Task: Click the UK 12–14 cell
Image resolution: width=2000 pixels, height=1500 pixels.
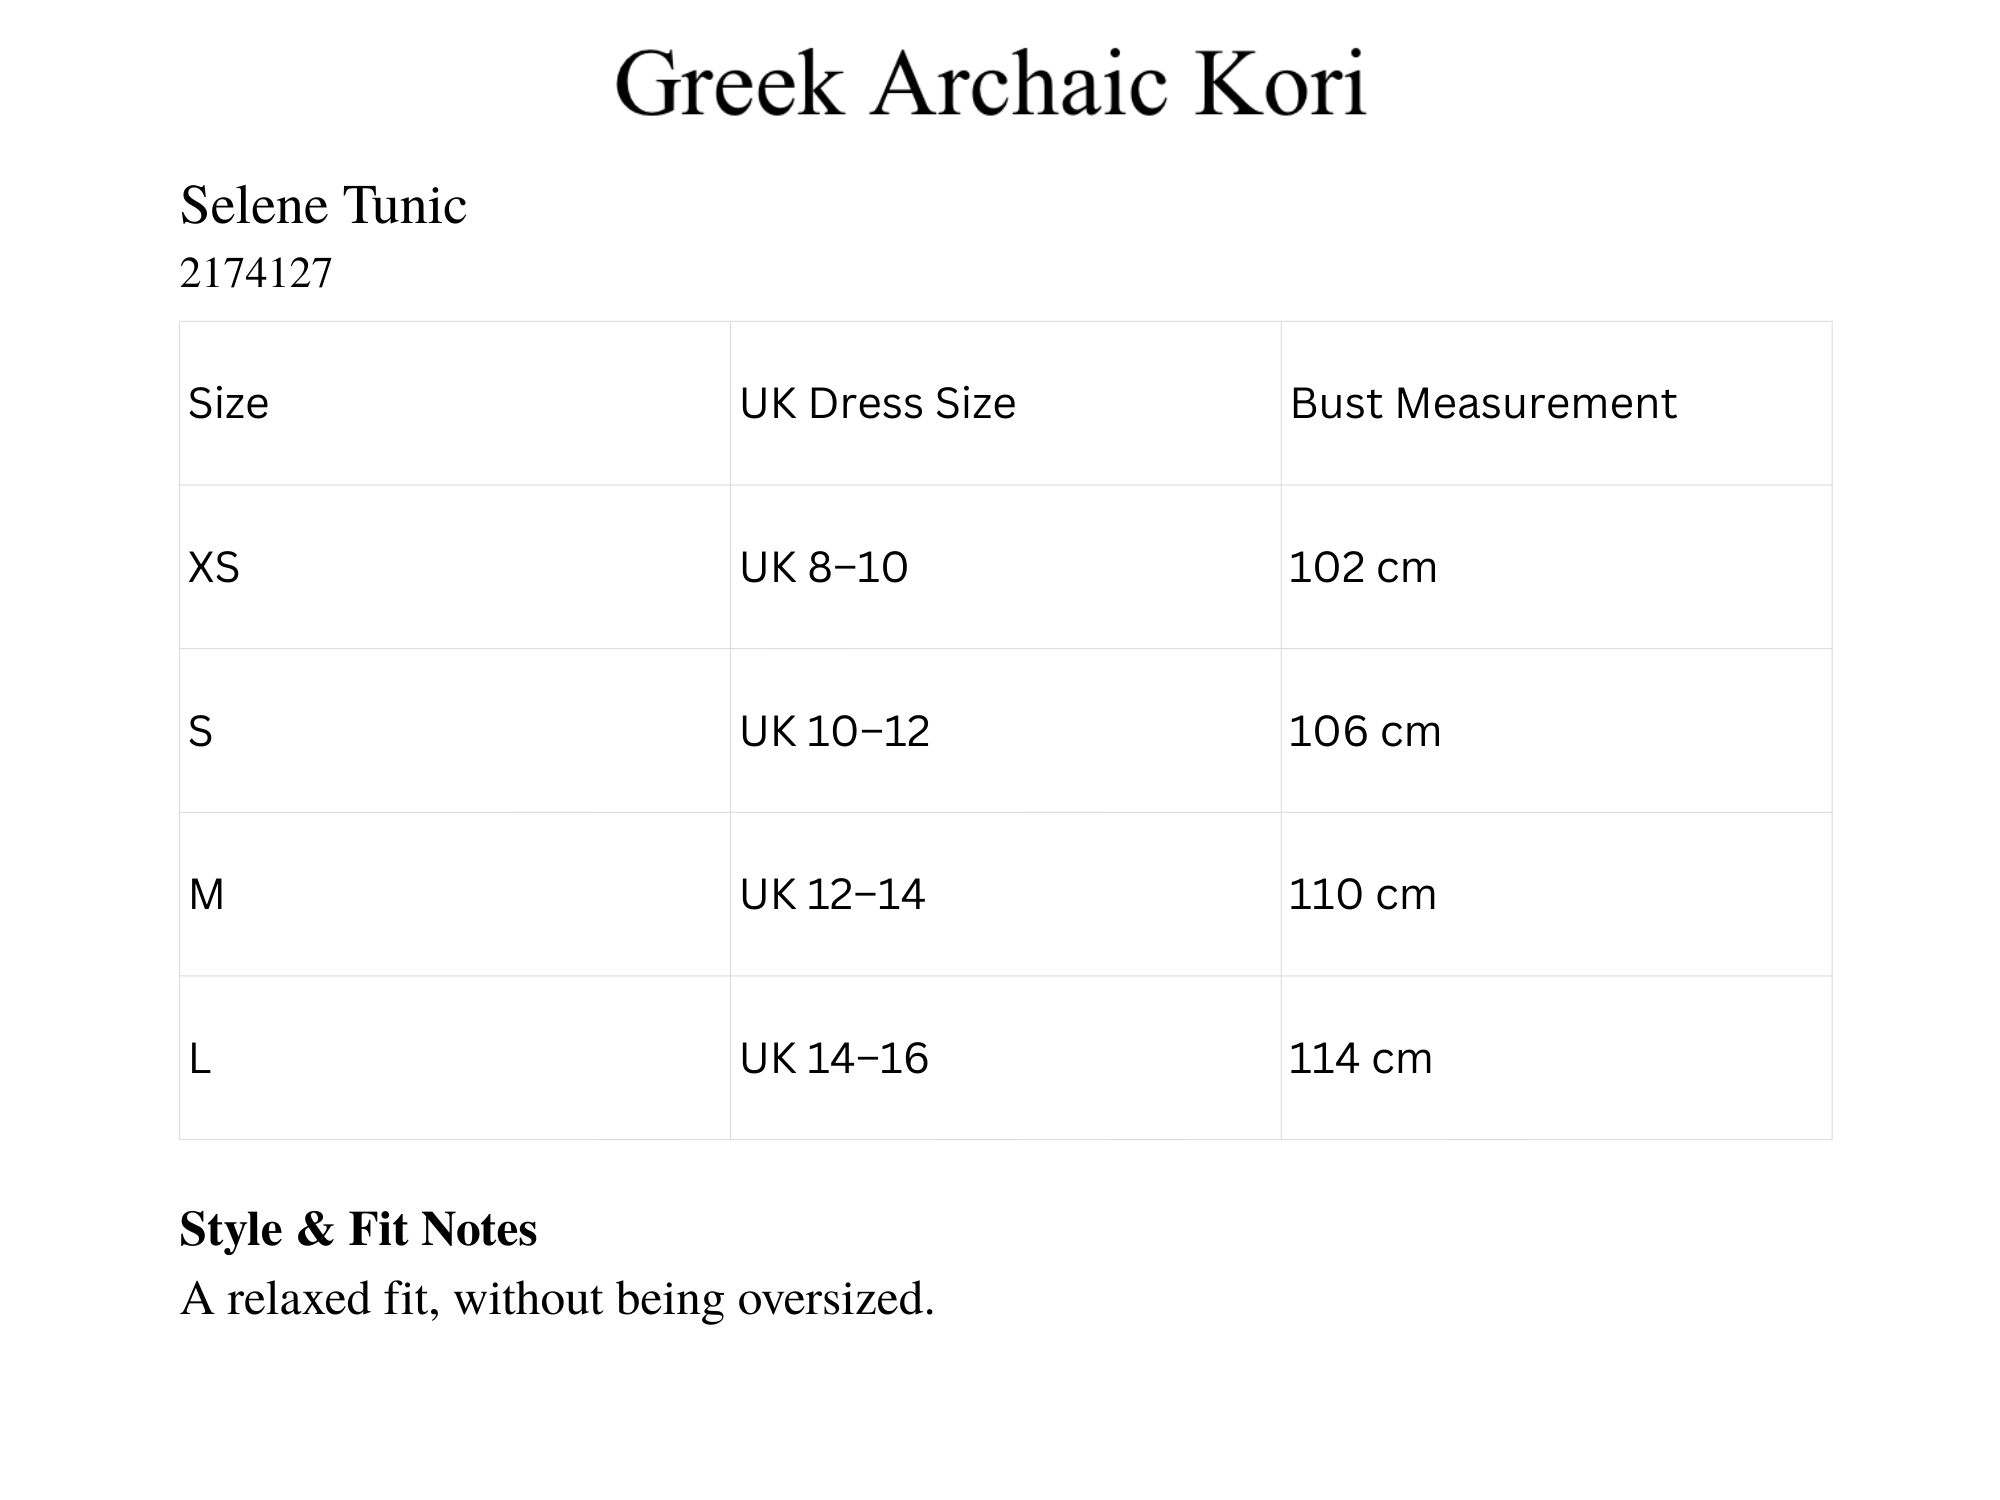Action: (832, 895)
